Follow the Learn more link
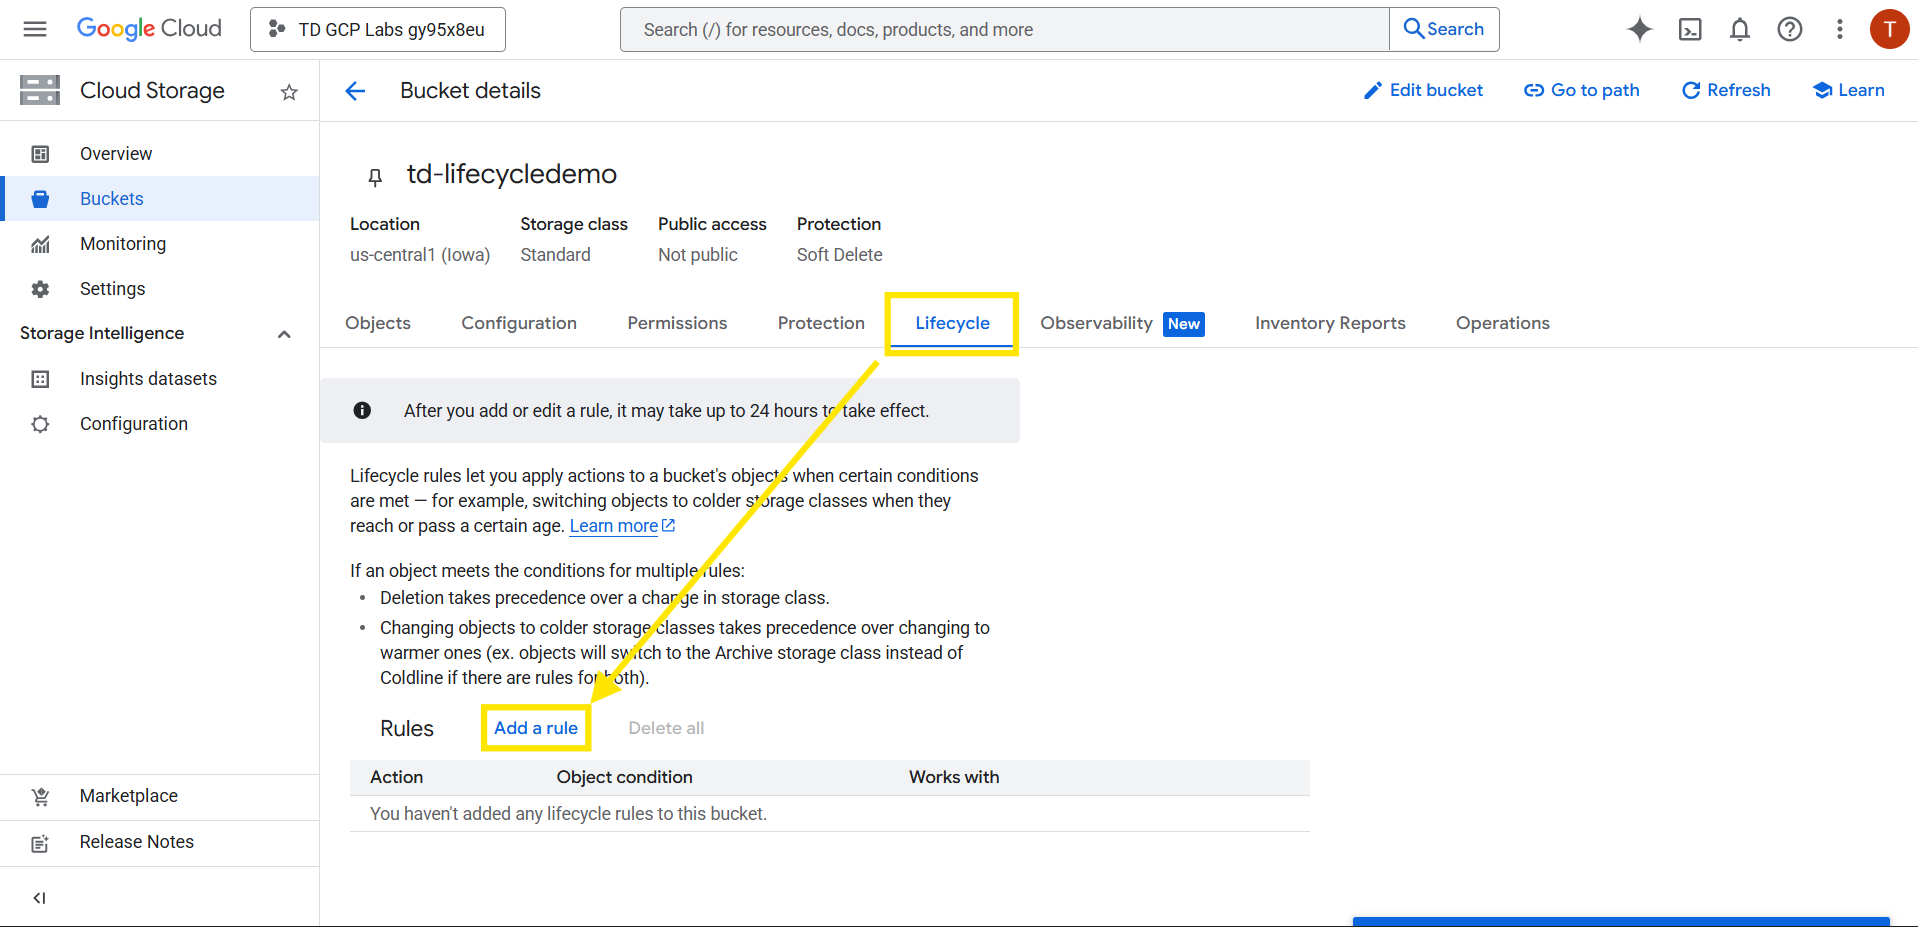This screenshot has width=1918, height=927. click(x=614, y=526)
